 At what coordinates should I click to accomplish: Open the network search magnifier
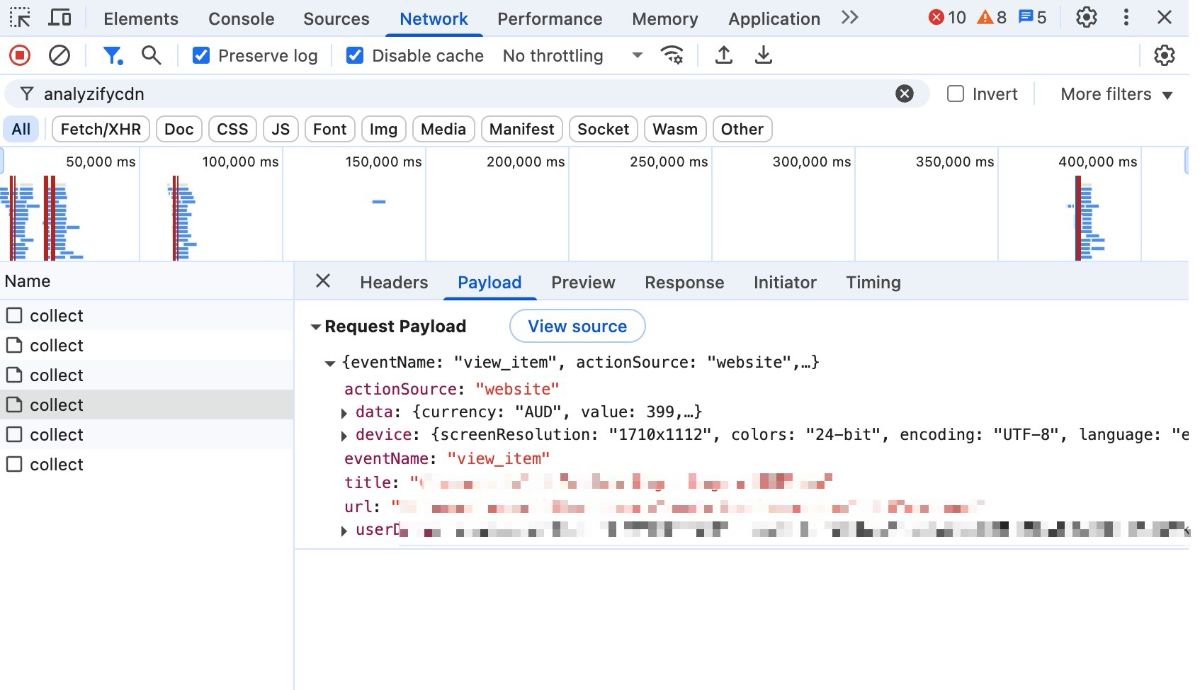pos(151,56)
